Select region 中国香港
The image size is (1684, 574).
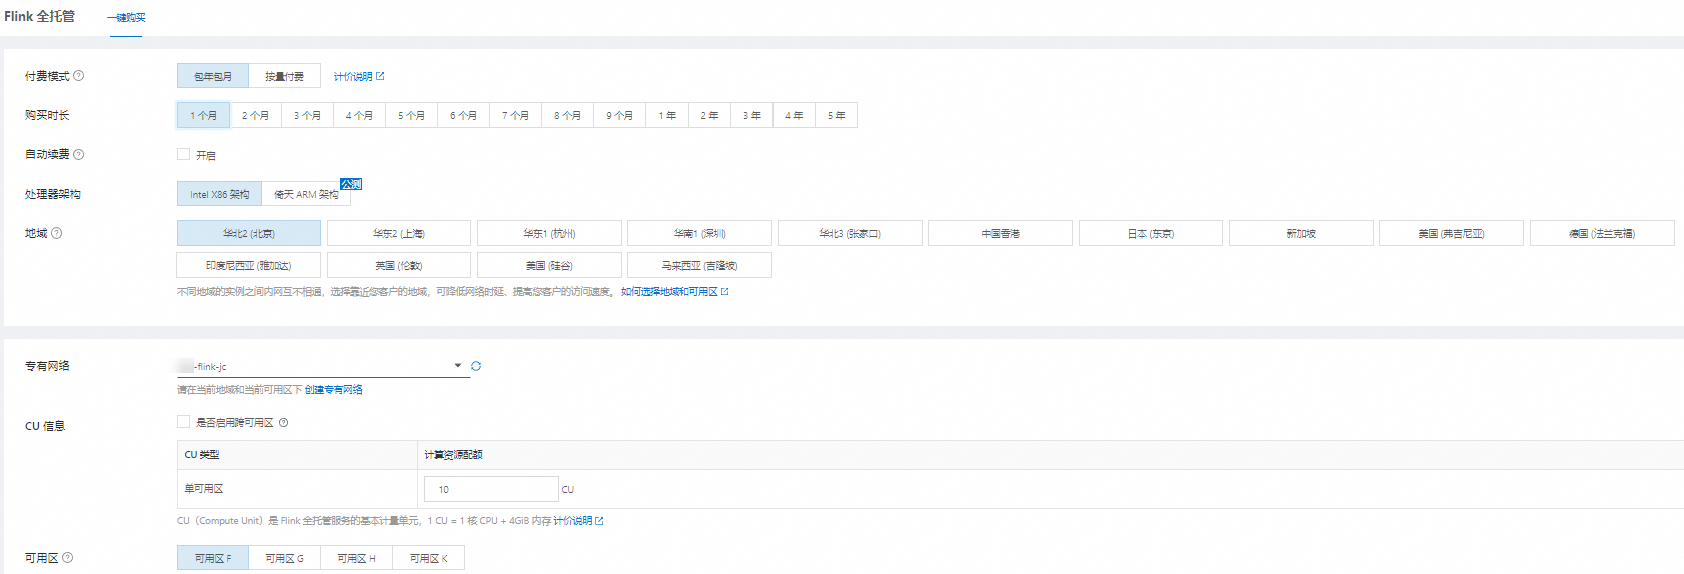[x=1001, y=233]
